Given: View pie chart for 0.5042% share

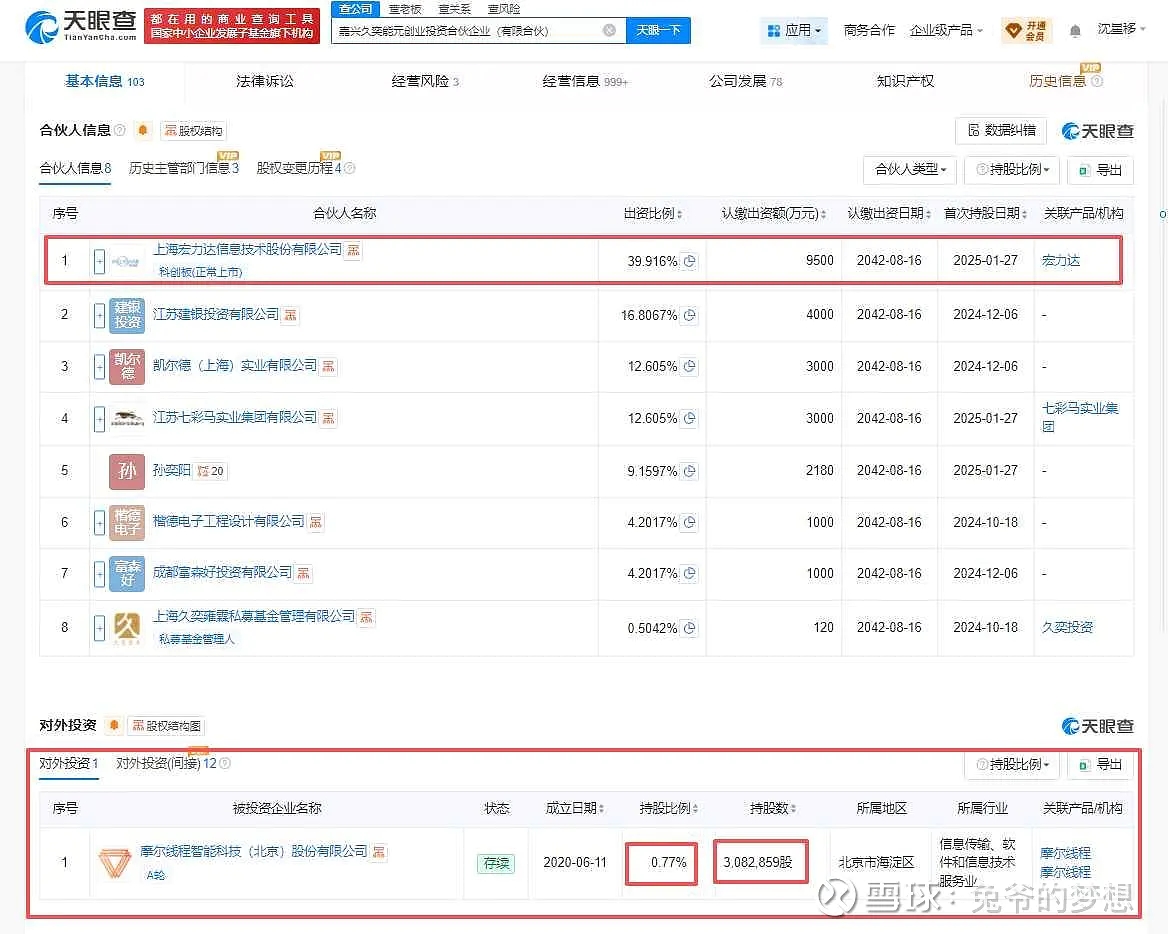Looking at the screenshot, I should pos(690,628).
